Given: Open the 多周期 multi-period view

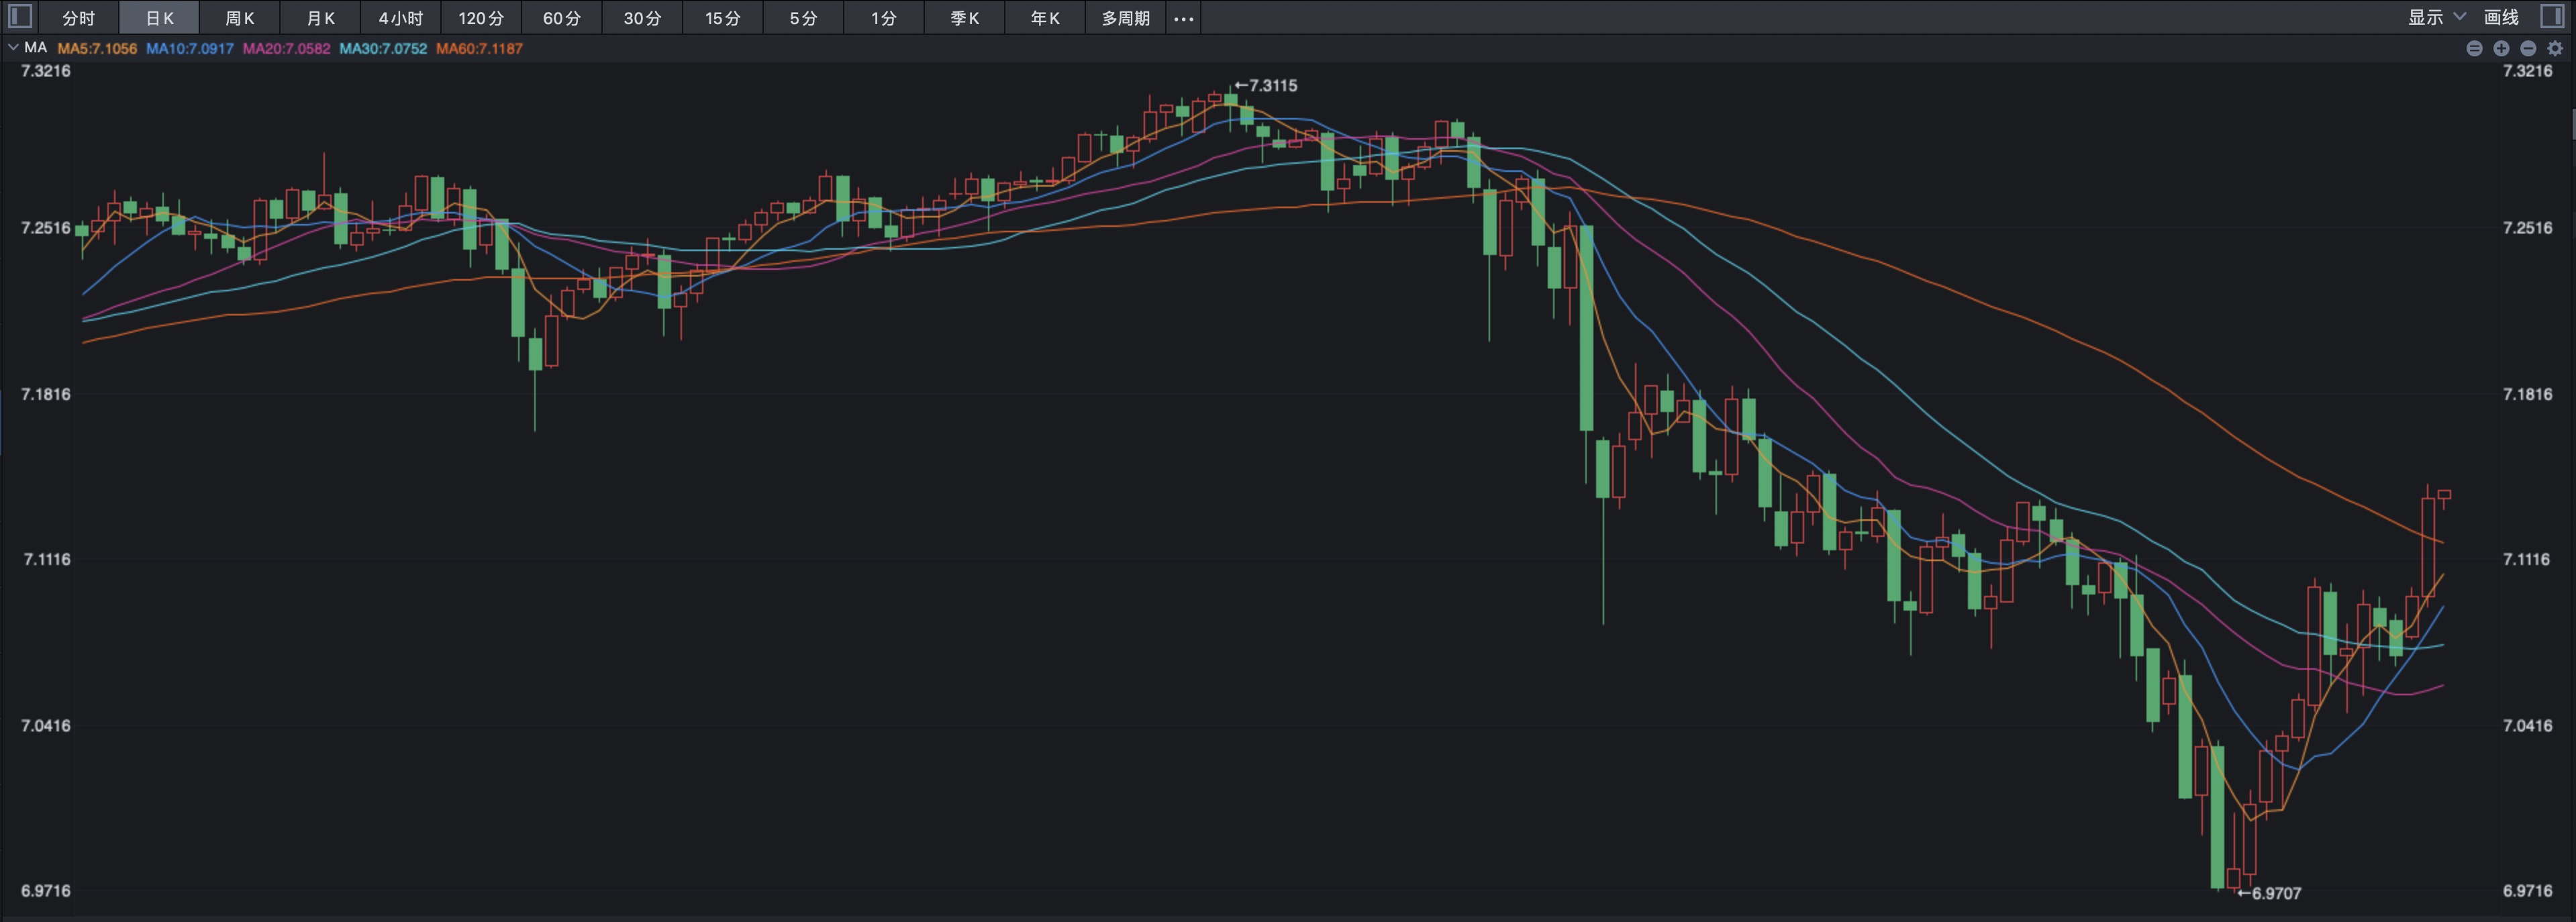Looking at the screenshot, I should 1126,18.
